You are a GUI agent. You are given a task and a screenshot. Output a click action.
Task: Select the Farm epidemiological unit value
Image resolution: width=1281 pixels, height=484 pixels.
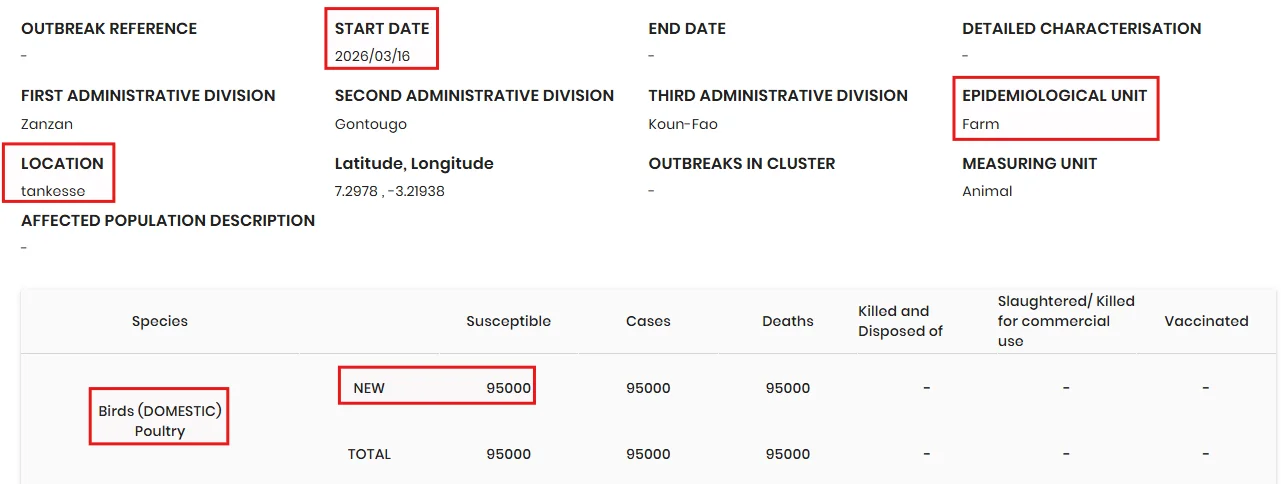click(981, 124)
